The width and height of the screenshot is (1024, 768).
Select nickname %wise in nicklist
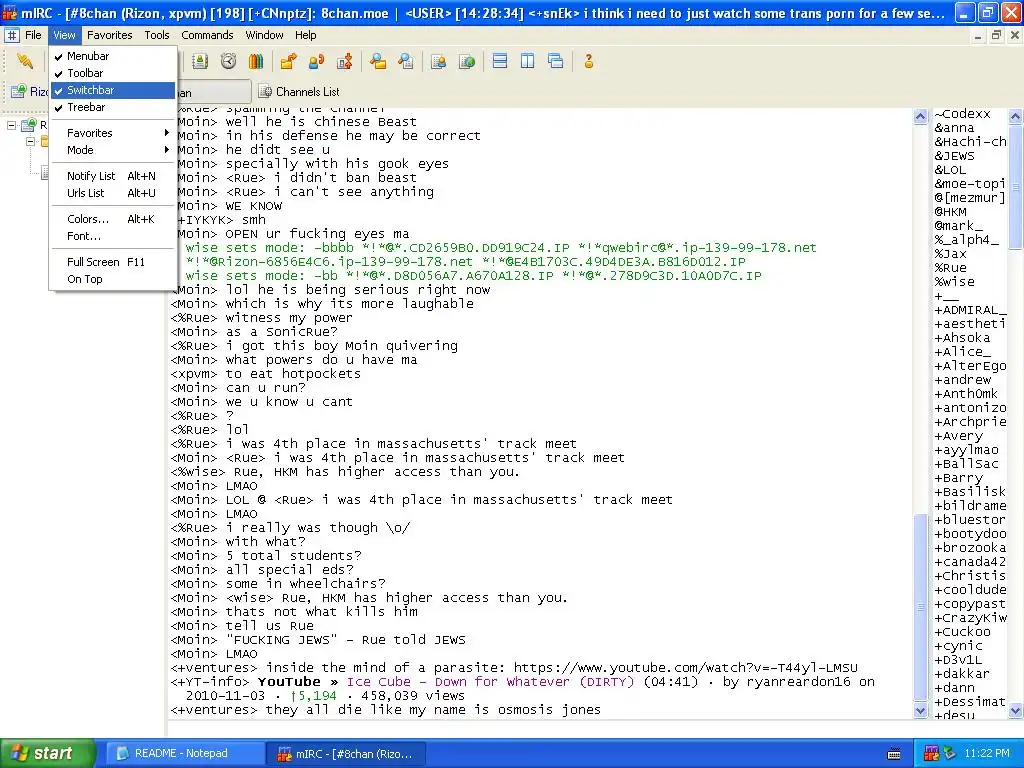(x=954, y=281)
